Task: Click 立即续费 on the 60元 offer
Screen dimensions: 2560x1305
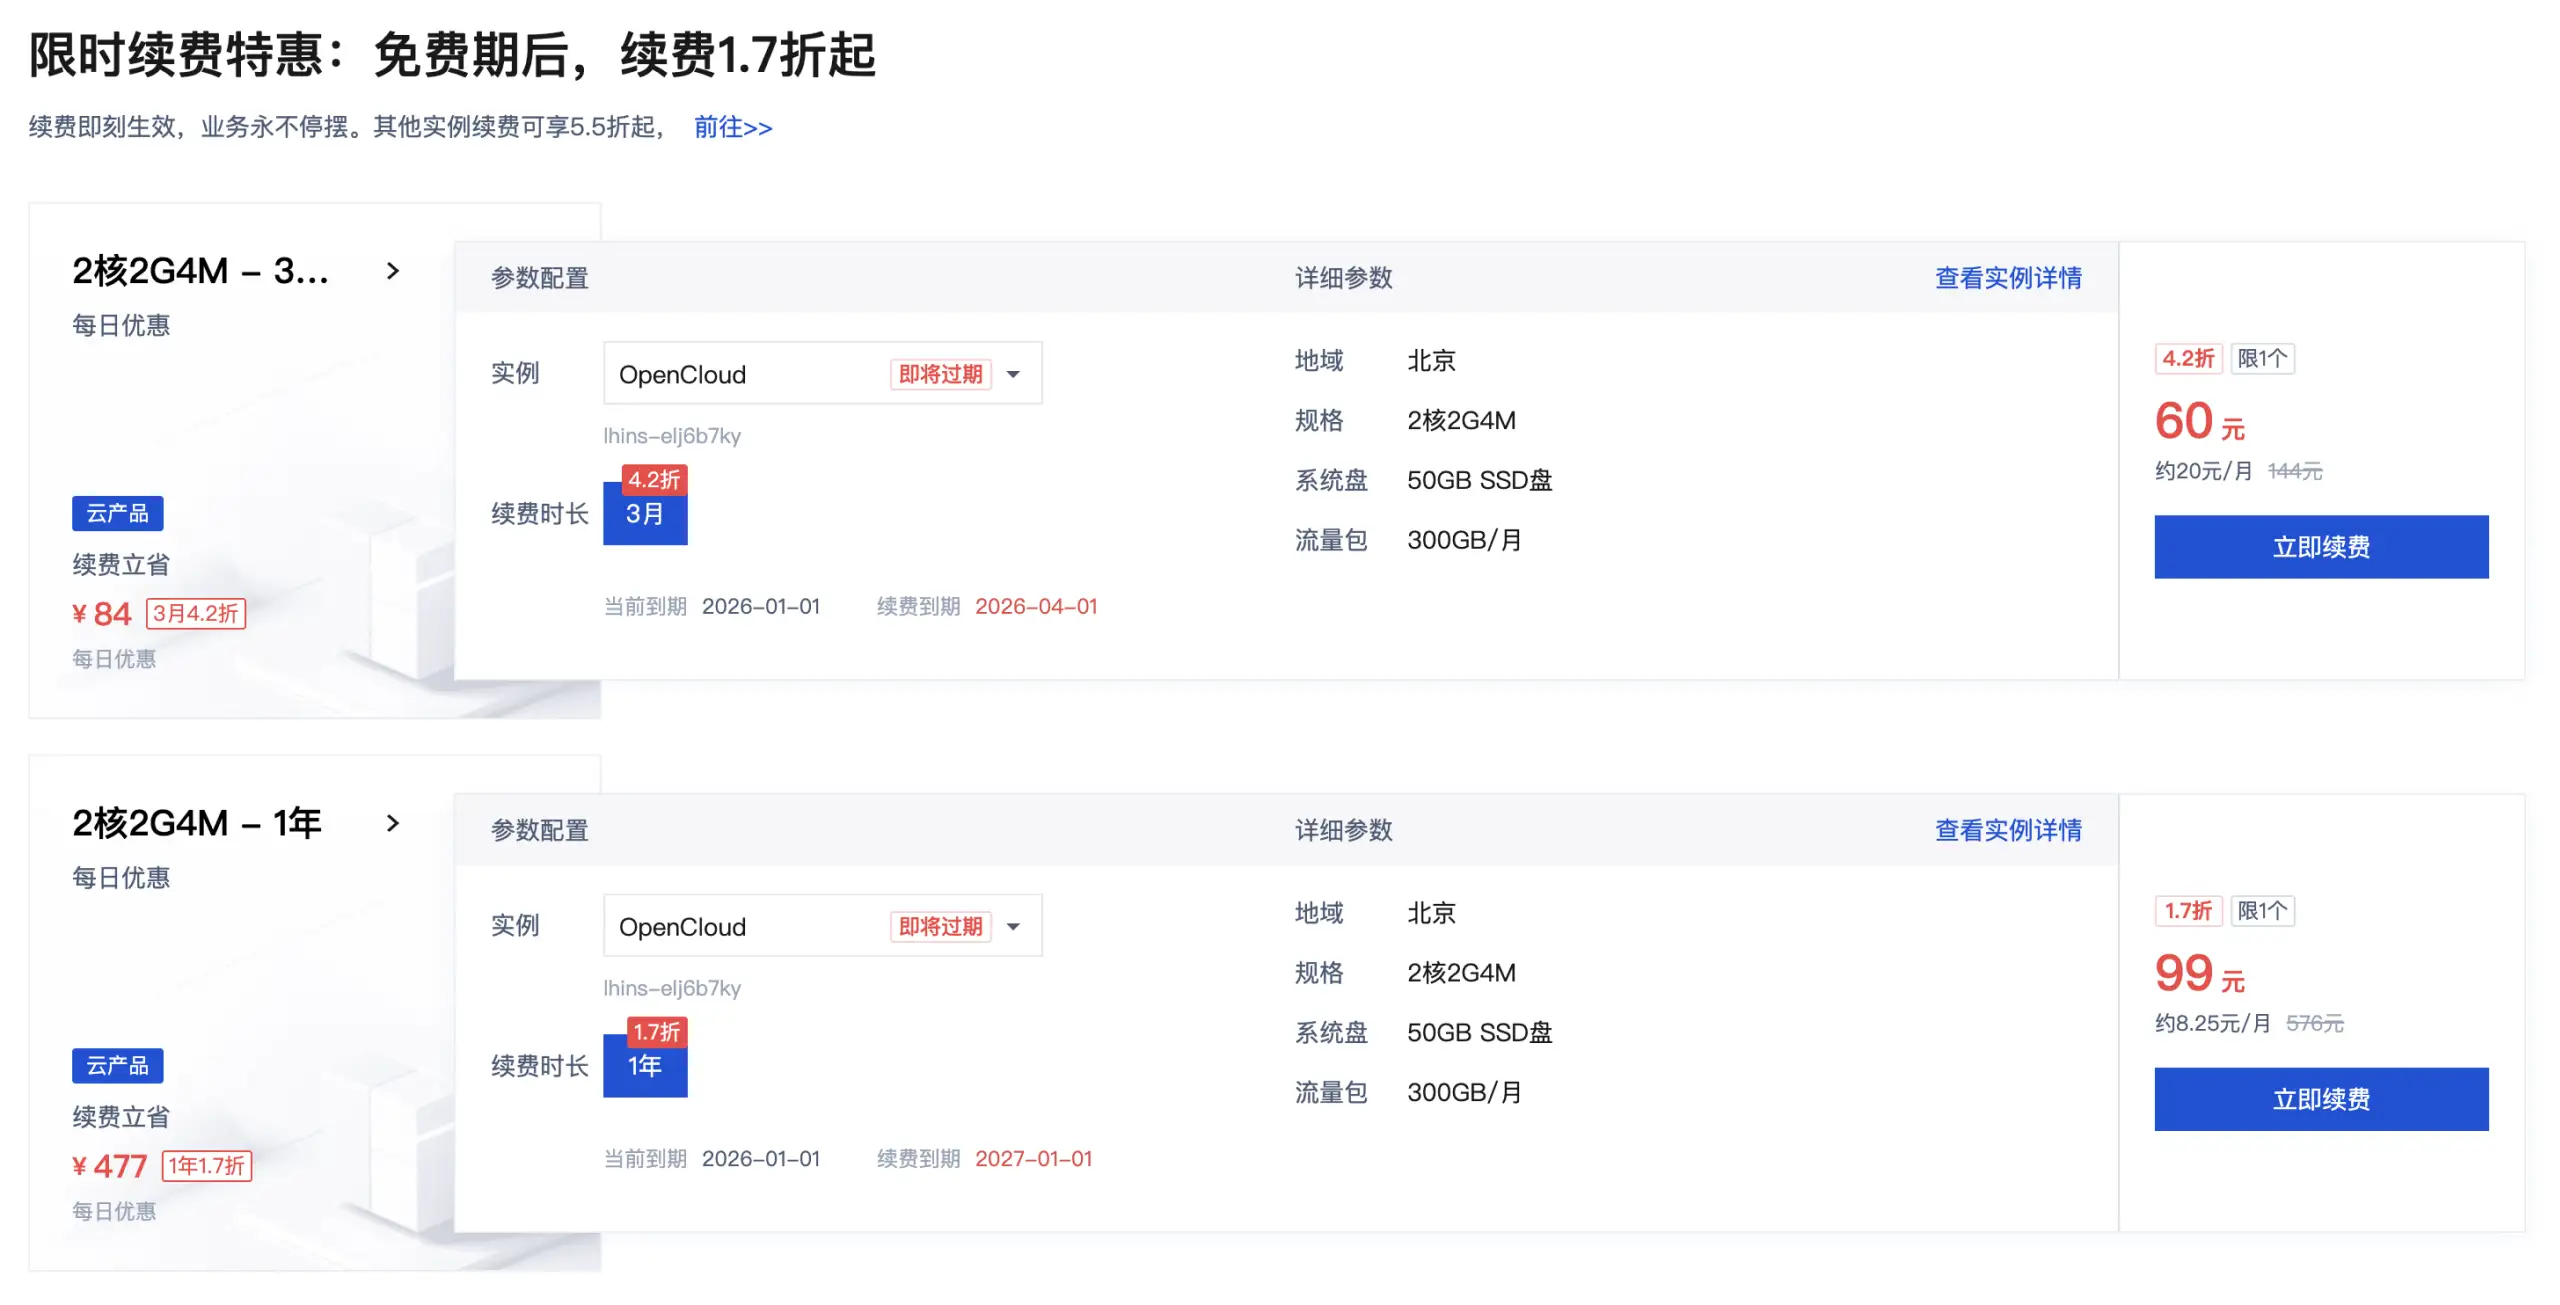Action: pyautogui.click(x=2320, y=546)
